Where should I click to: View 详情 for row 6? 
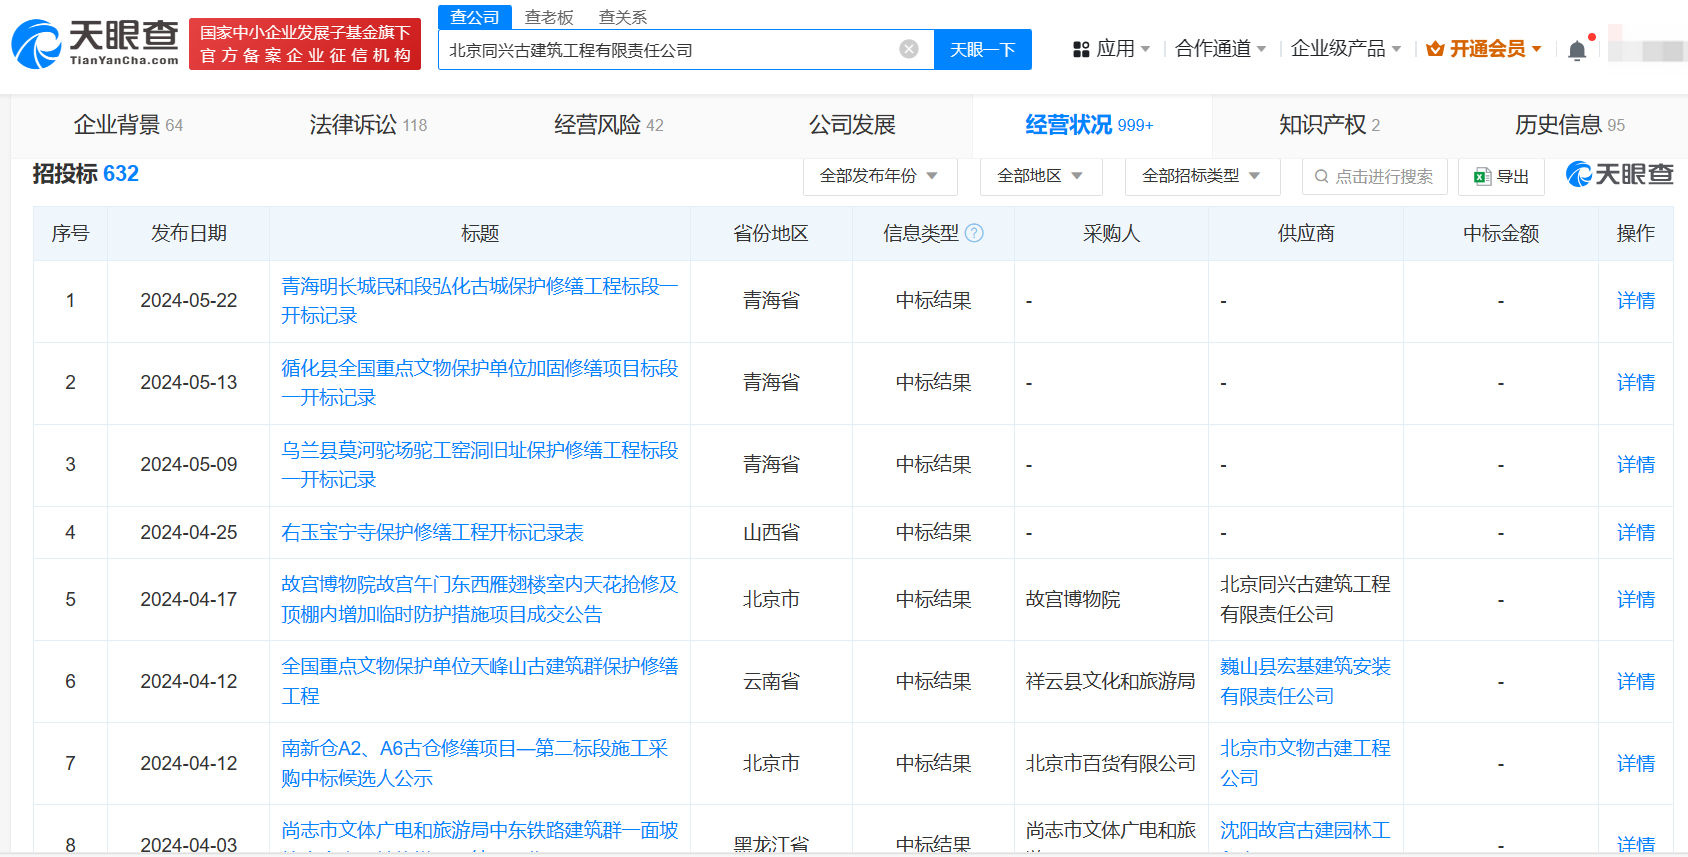[x=1636, y=682]
